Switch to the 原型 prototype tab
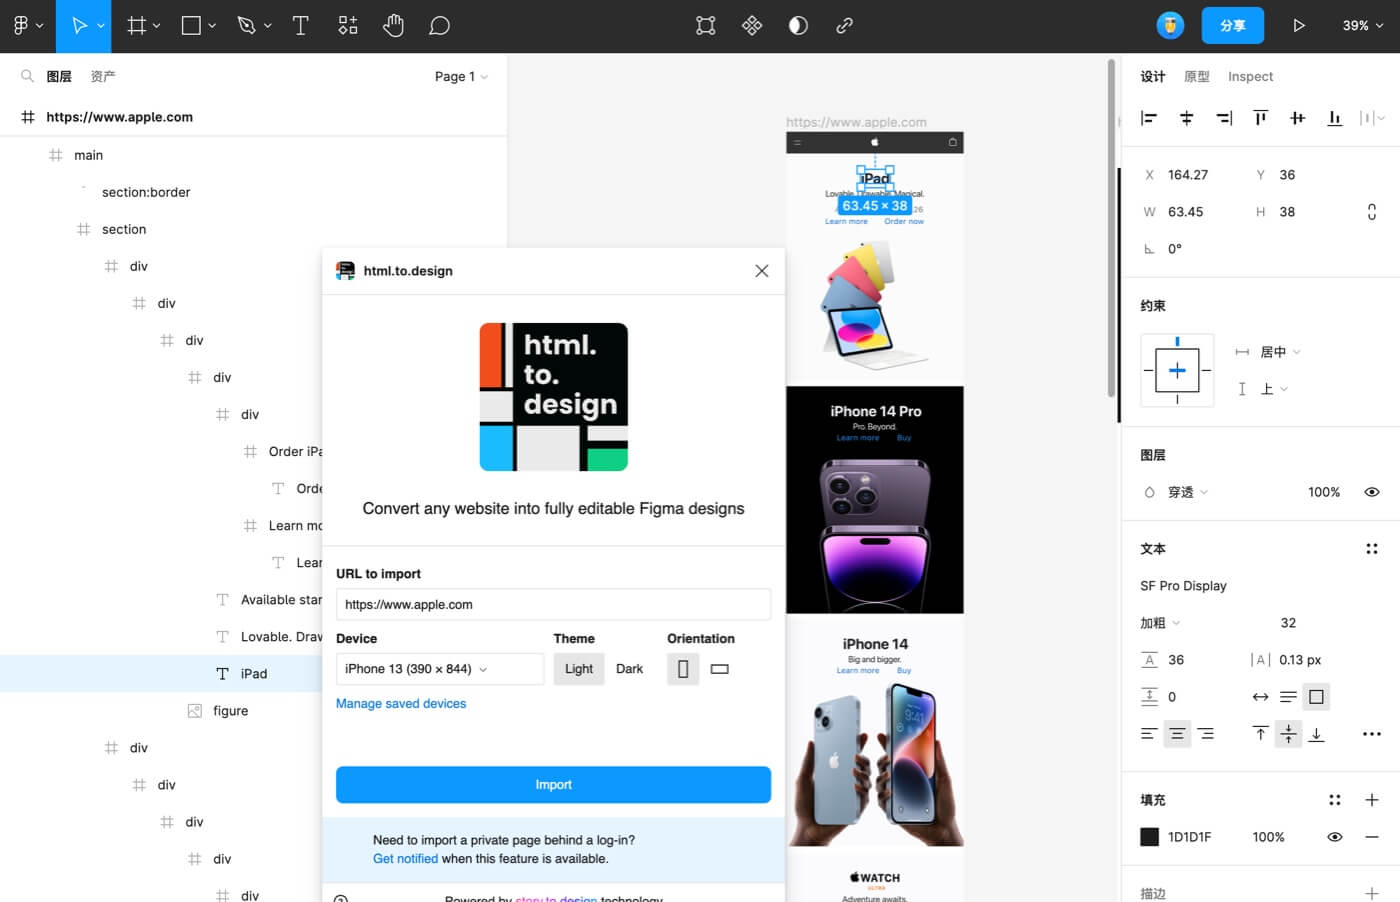This screenshot has width=1400, height=902. (1197, 76)
